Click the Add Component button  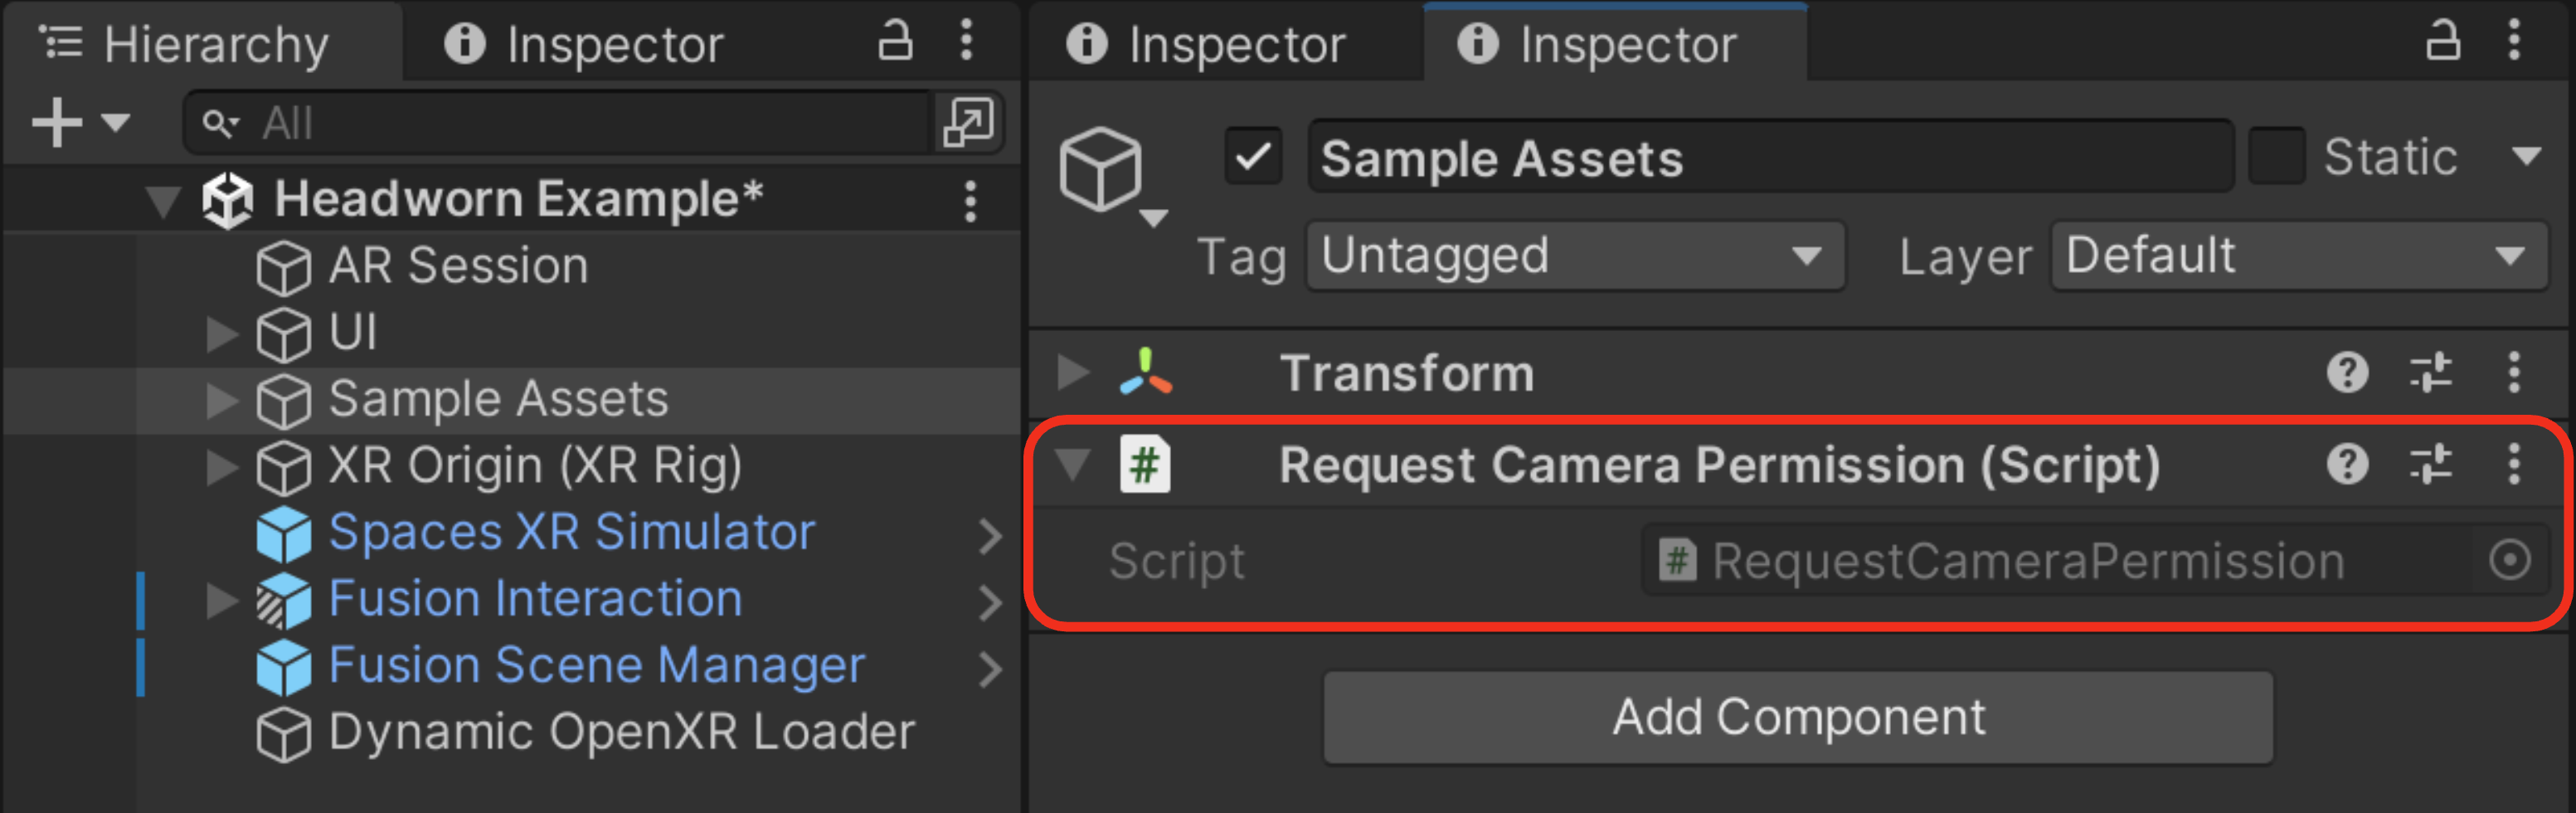pos(1798,717)
